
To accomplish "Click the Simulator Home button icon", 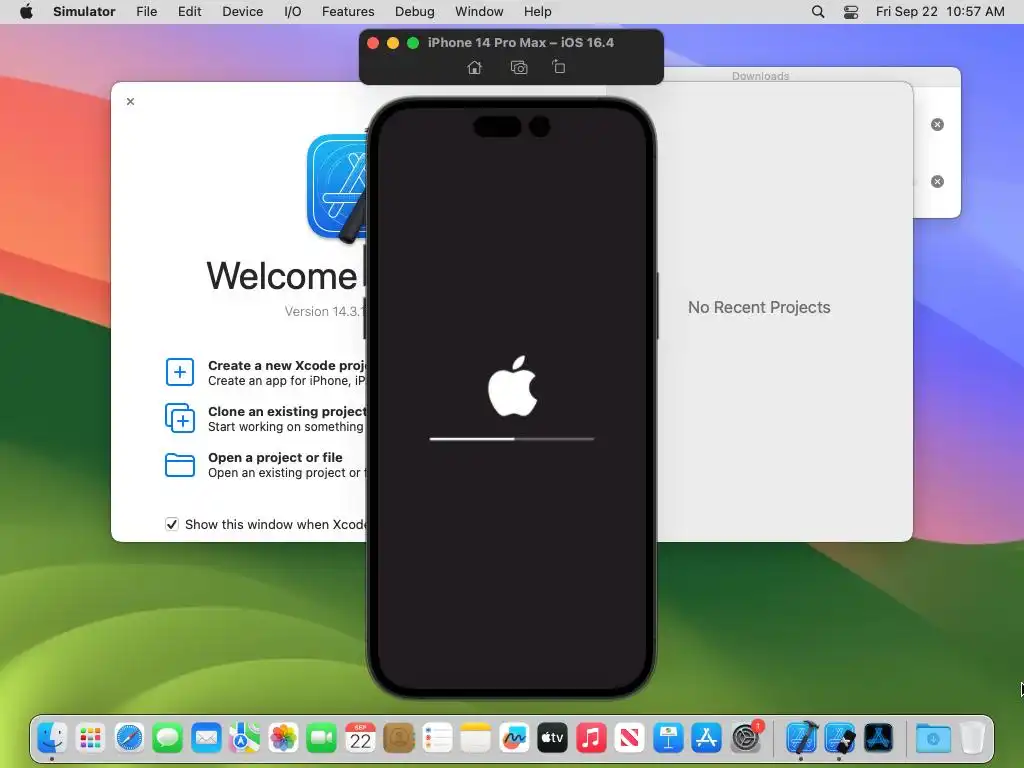I will coord(475,67).
